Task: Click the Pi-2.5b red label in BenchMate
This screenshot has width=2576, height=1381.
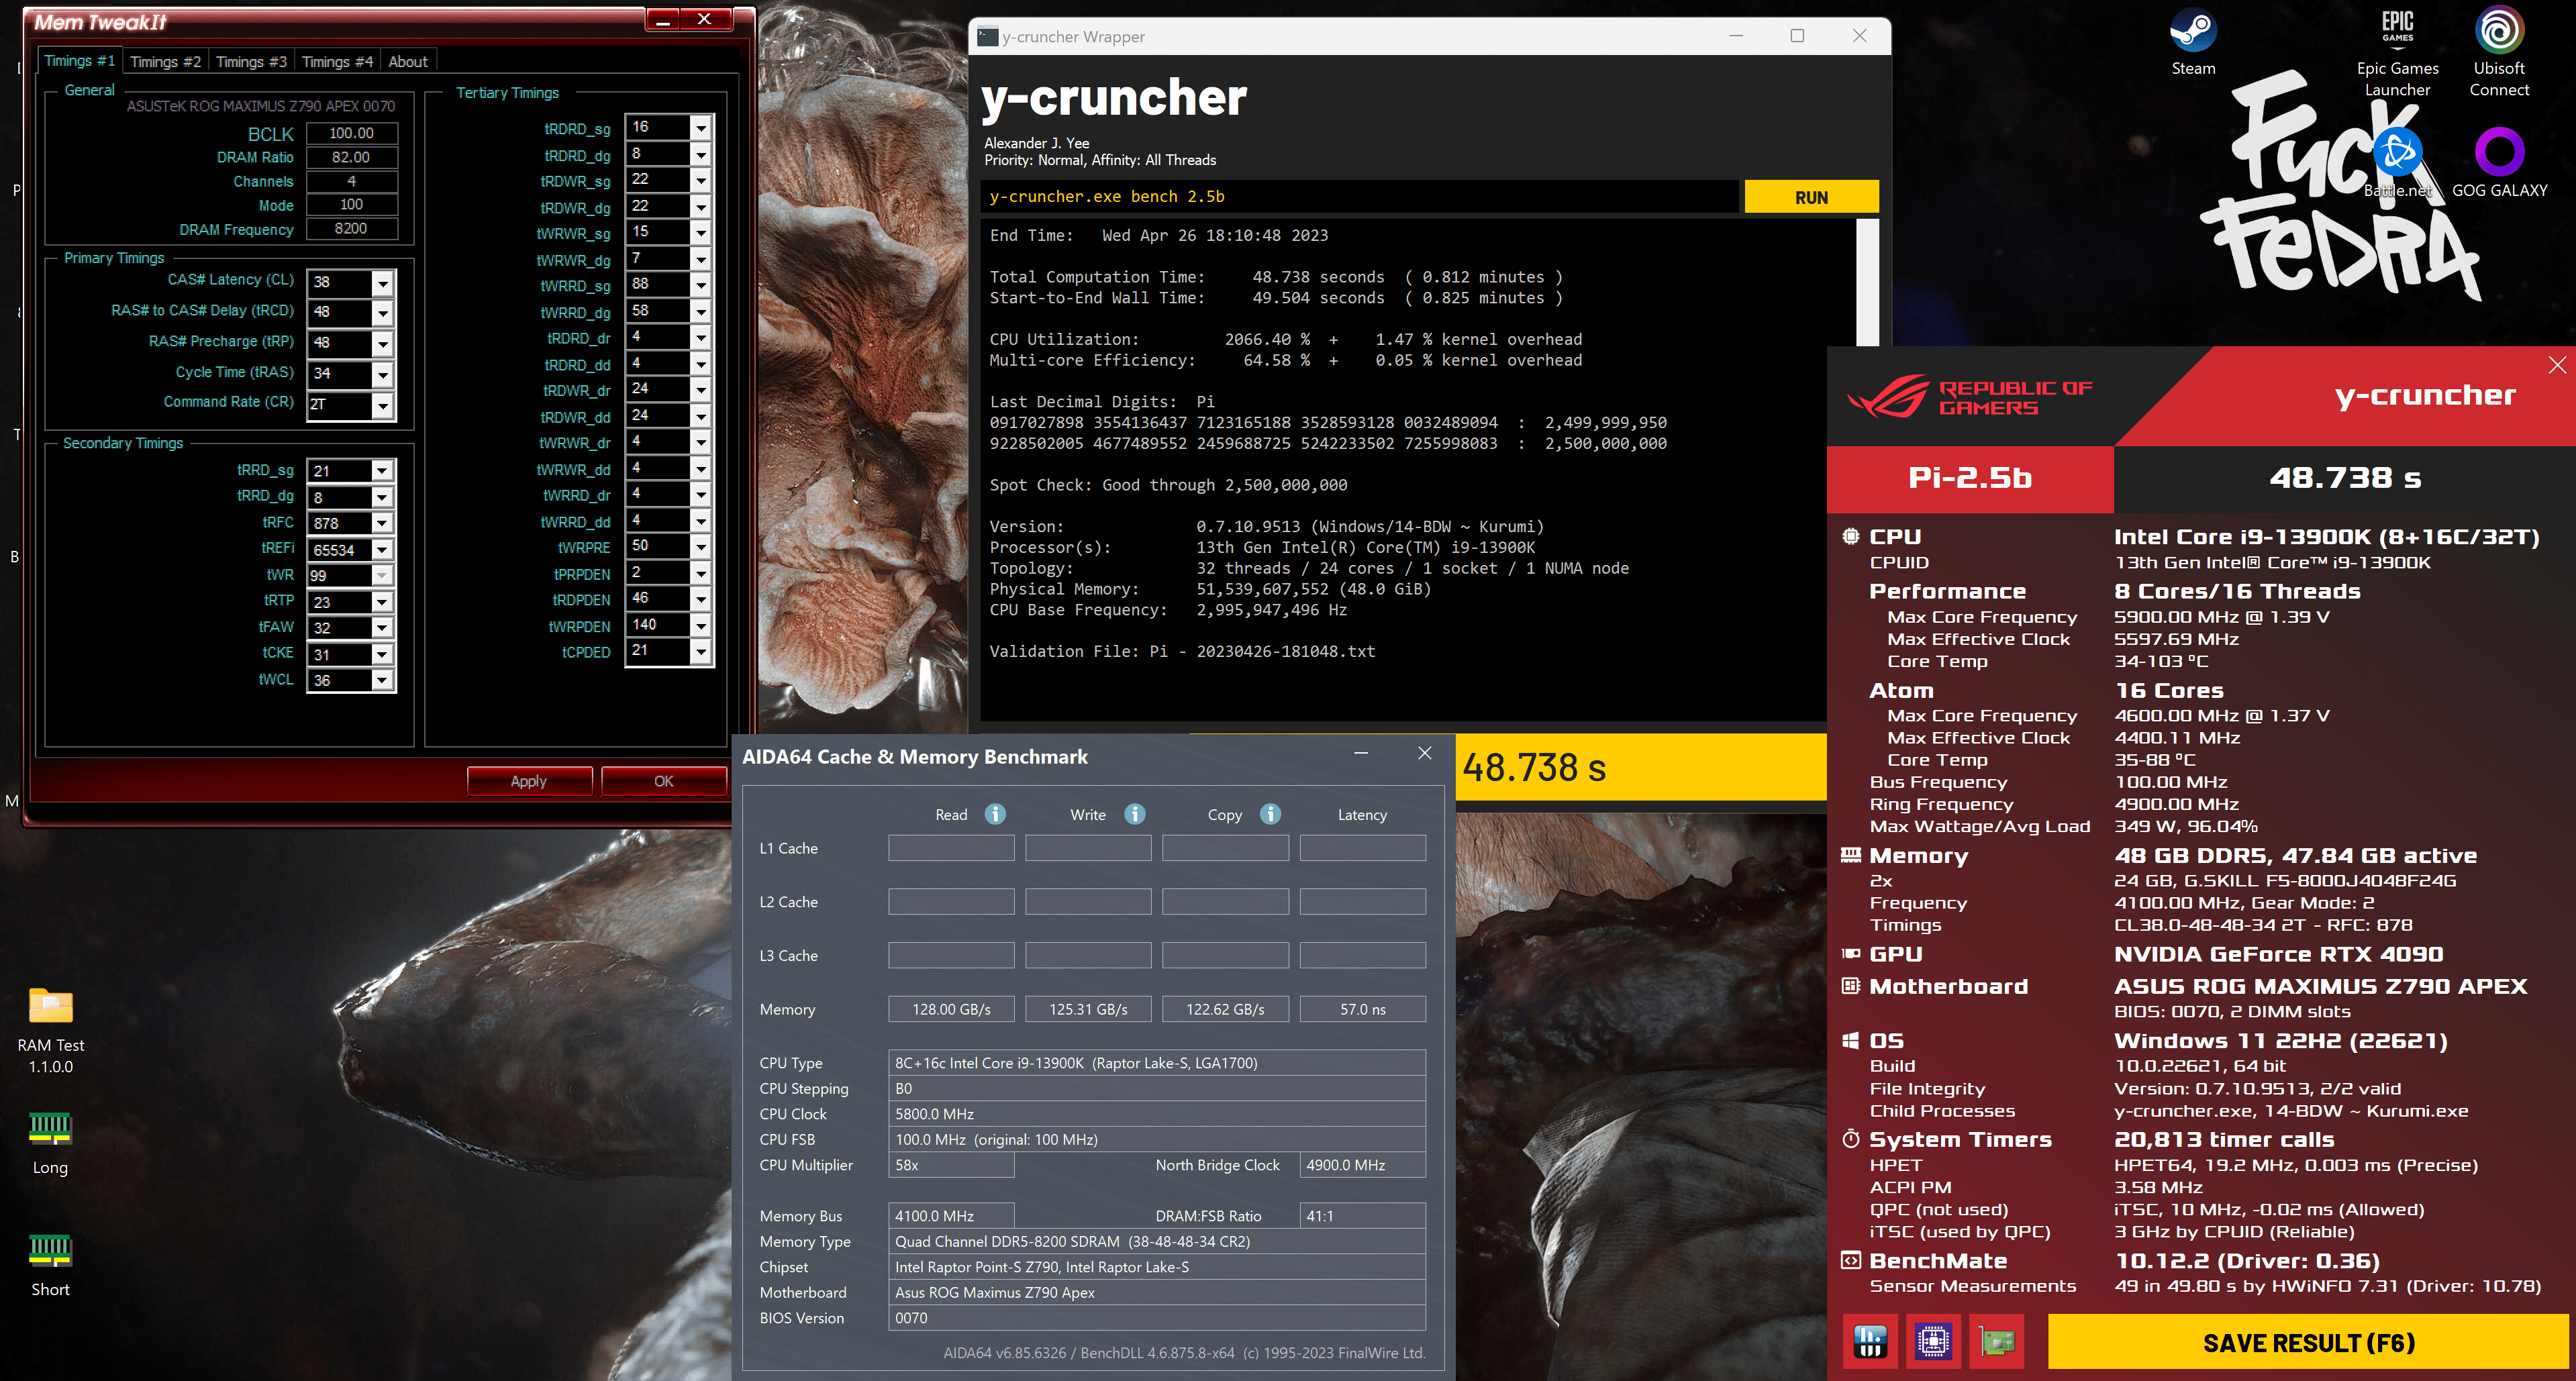Action: 1970,478
